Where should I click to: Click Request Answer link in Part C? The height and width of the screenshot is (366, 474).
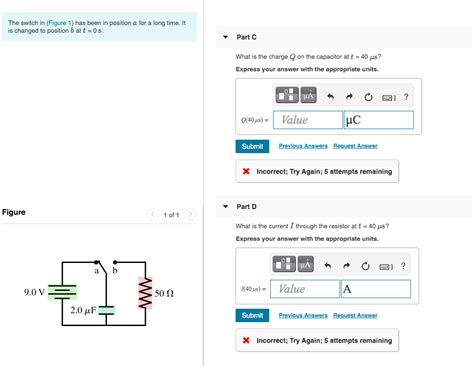click(x=355, y=146)
